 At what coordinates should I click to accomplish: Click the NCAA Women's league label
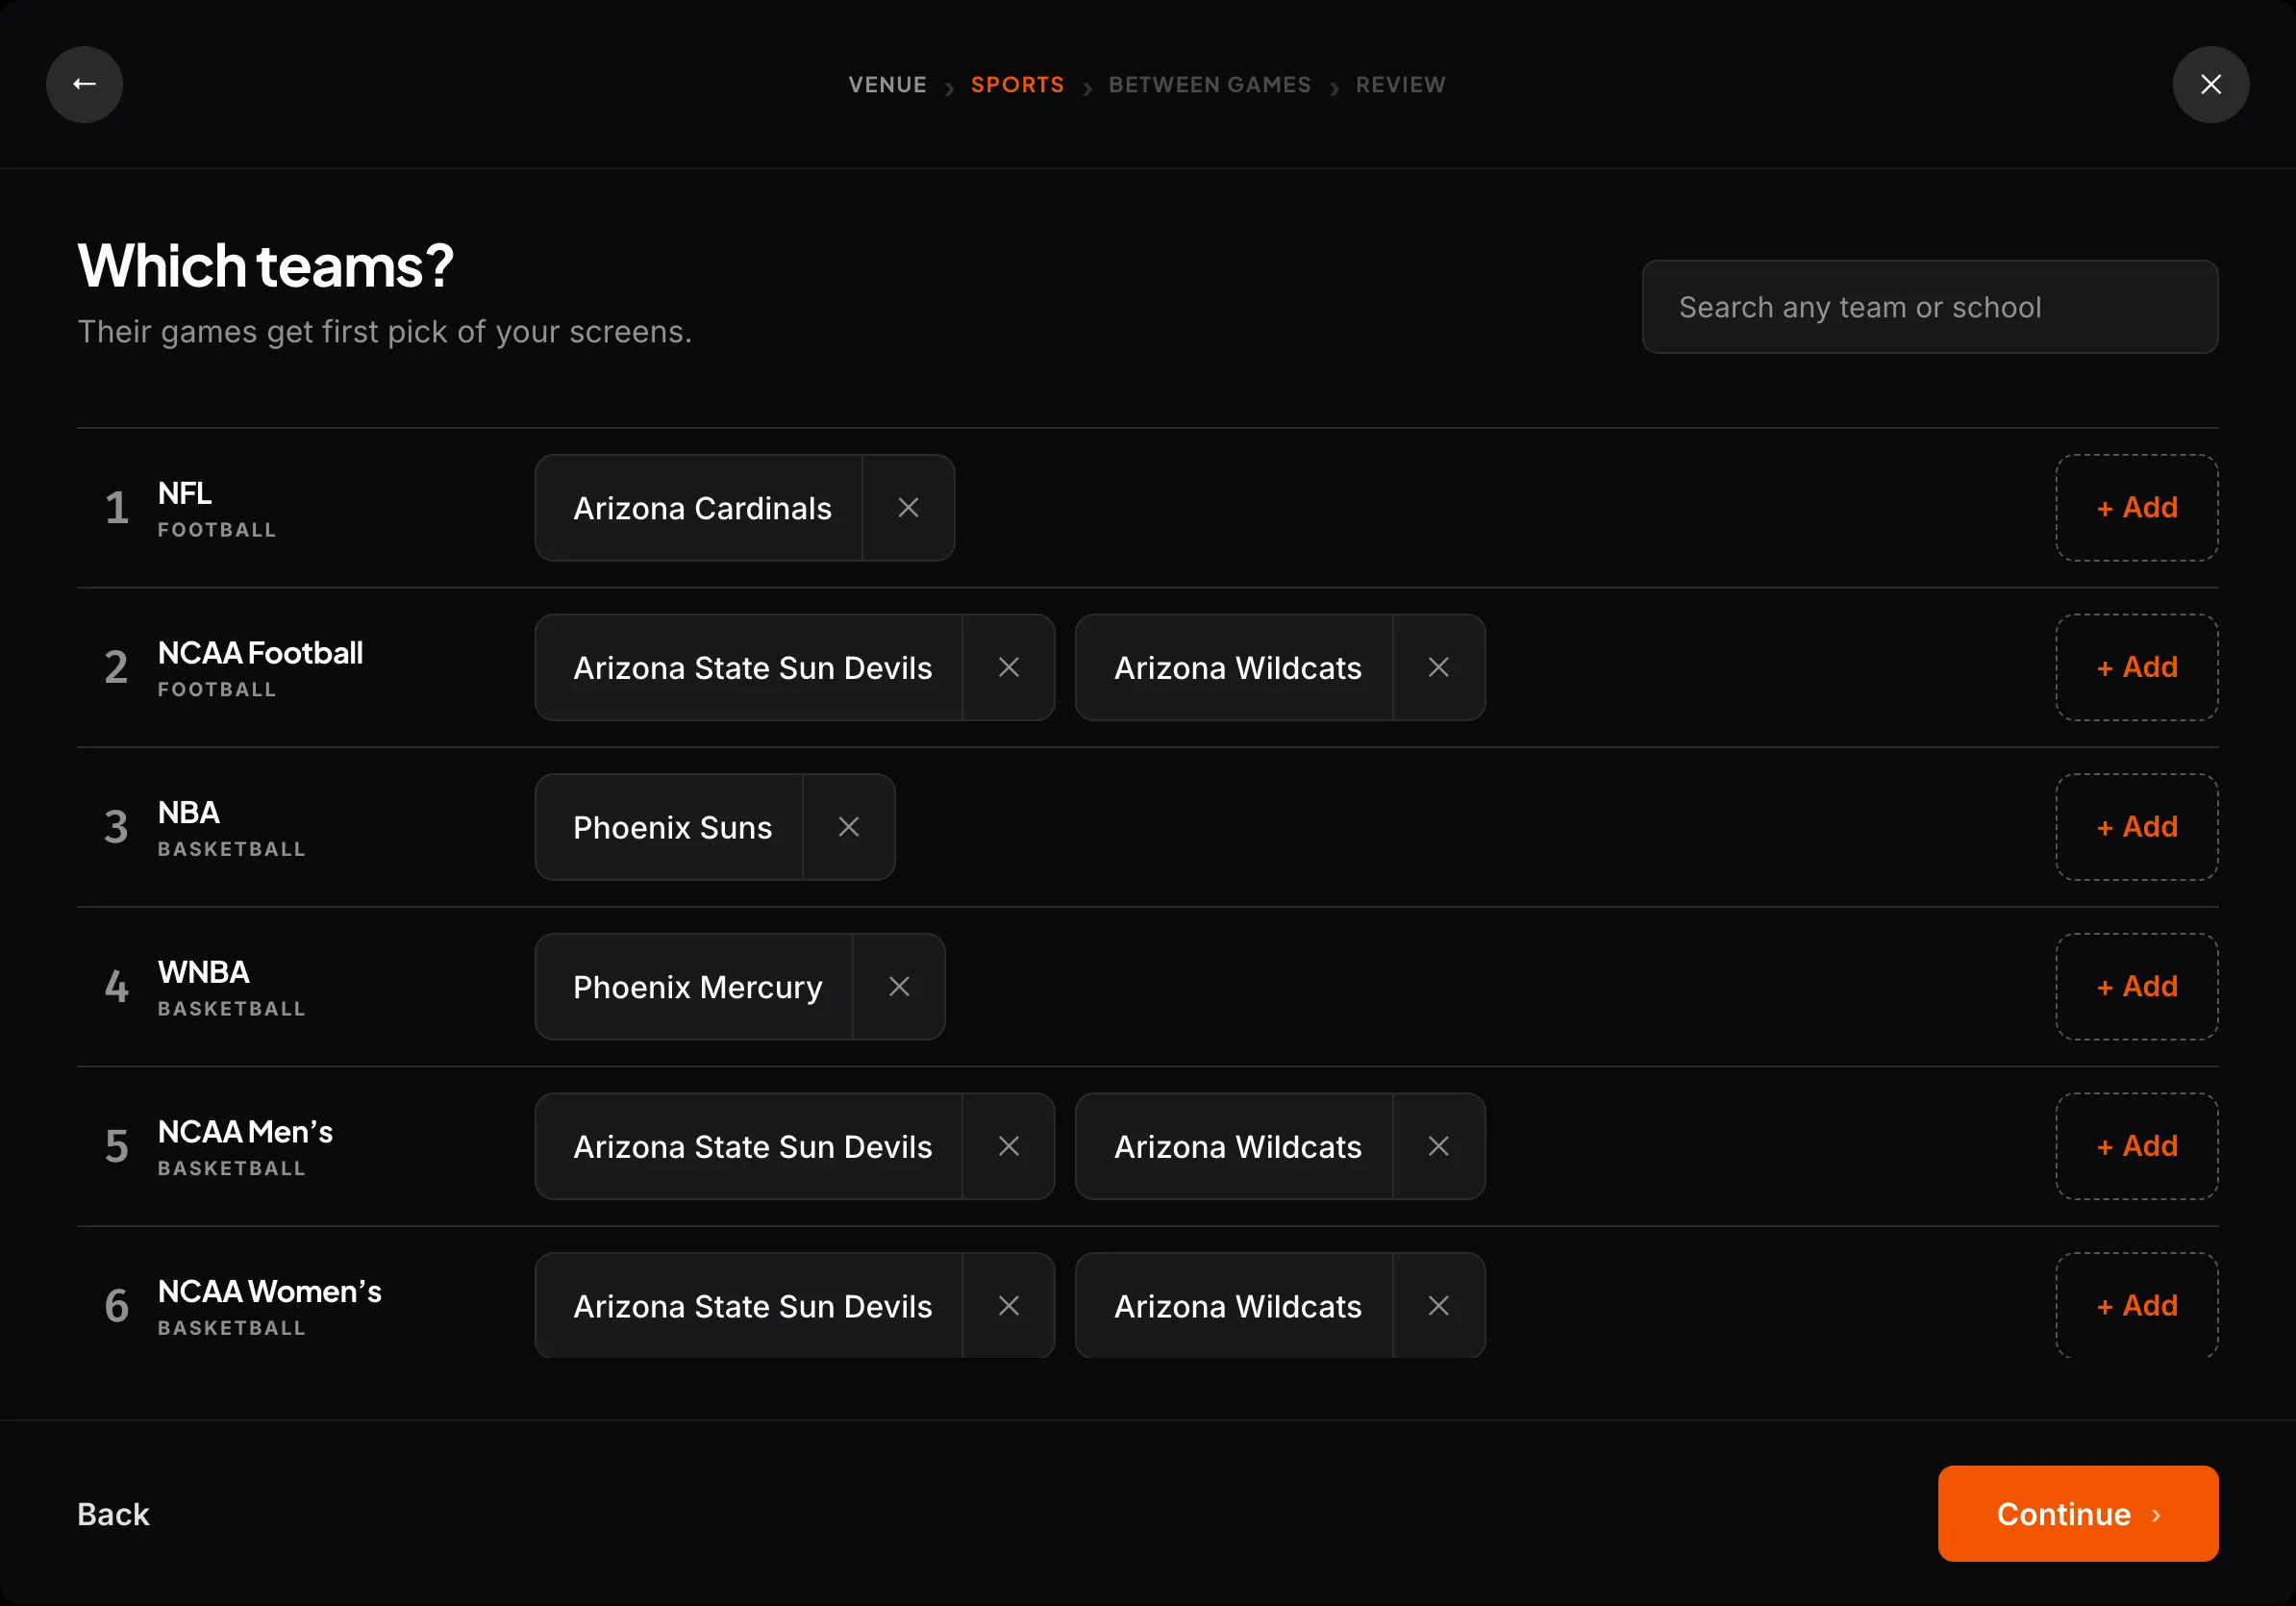pyautogui.click(x=270, y=1291)
